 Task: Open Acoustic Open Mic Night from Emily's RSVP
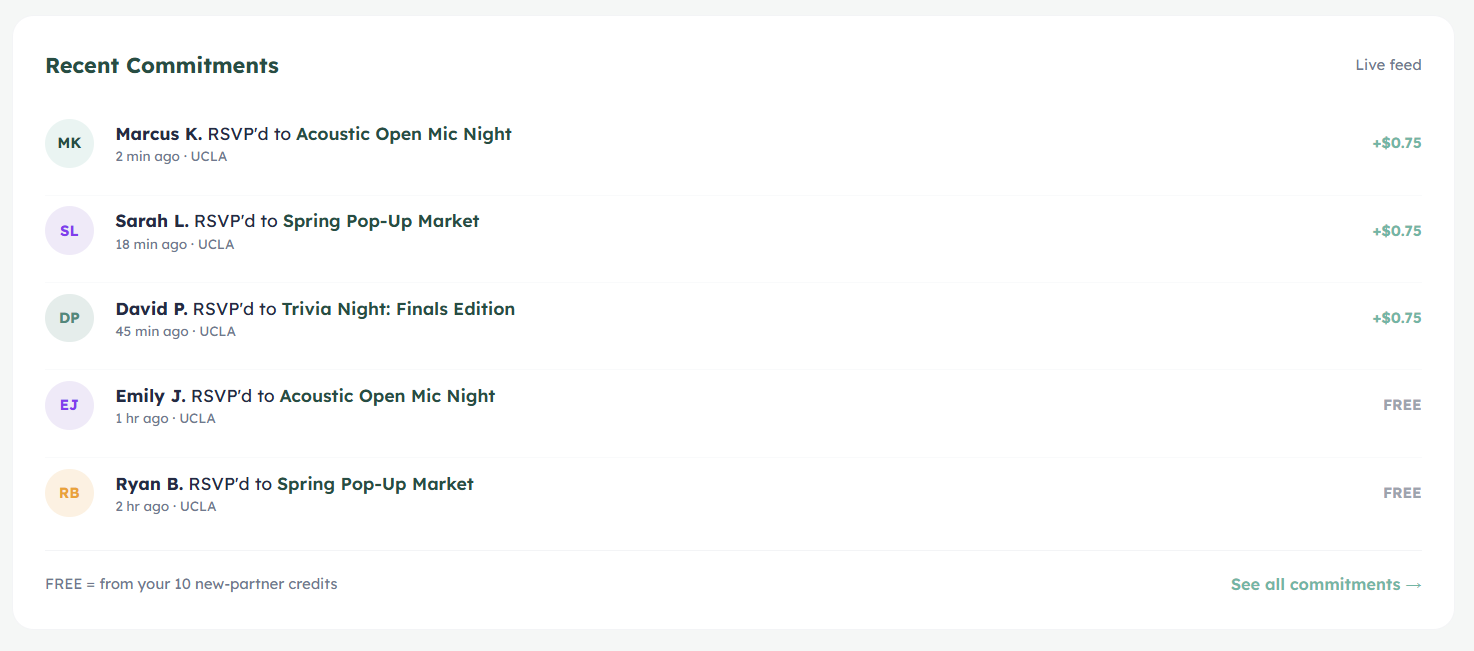[387, 396]
